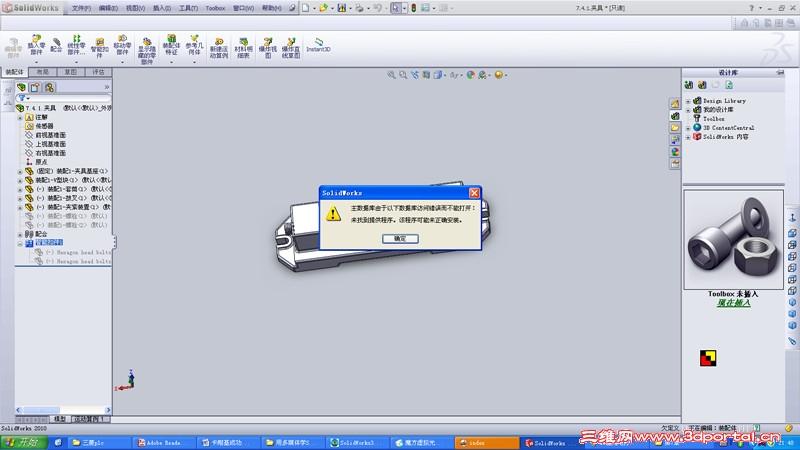Switch to the 模型 model tab at bottom
Viewport: 800px width, 450px height.
click(x=59, y=419)
